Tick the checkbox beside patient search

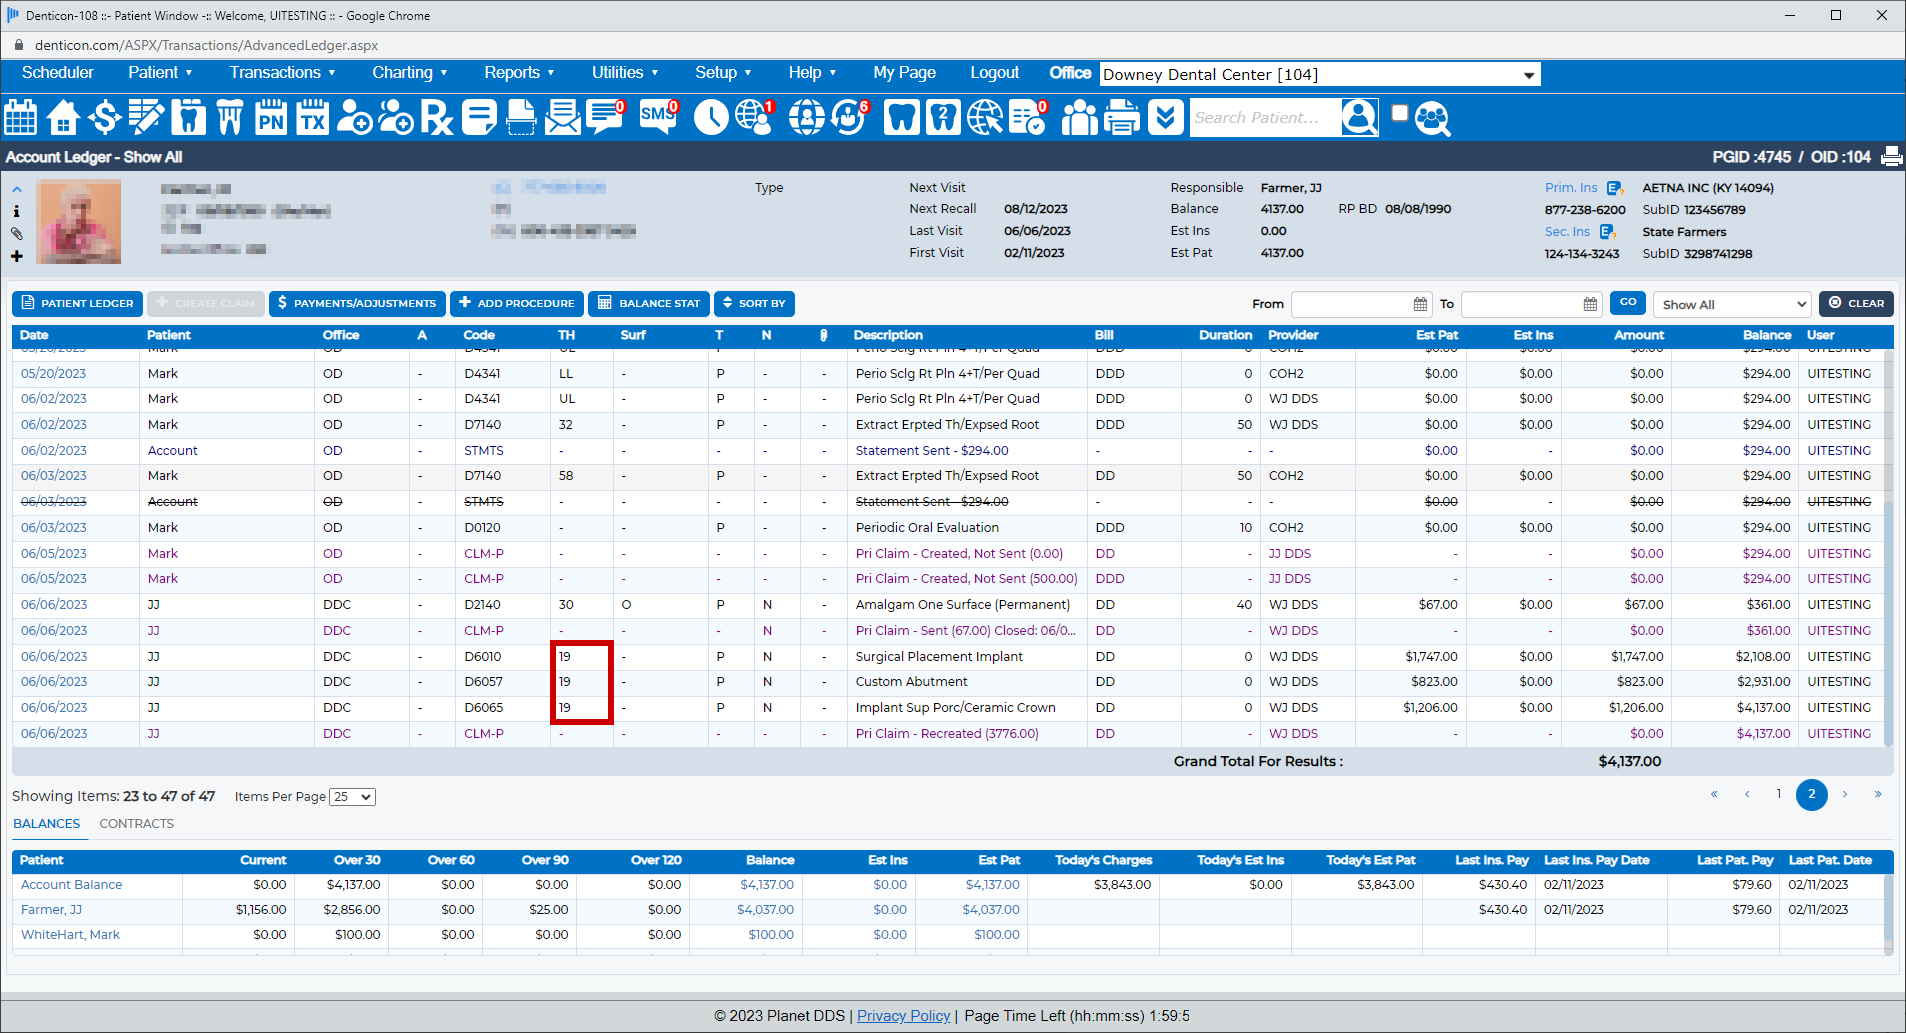coord(1400,113)
